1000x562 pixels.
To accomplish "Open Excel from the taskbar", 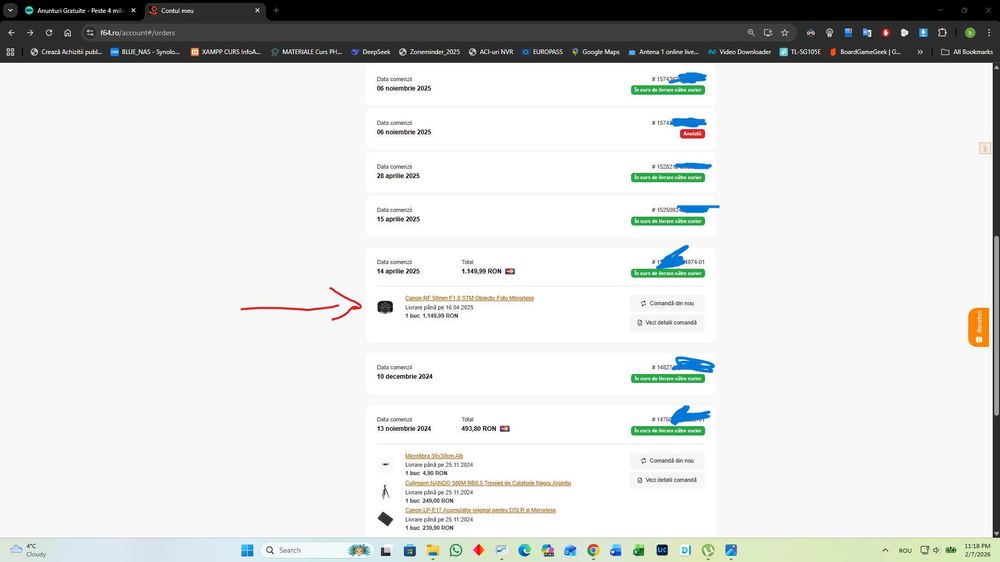I will (639, 550).
